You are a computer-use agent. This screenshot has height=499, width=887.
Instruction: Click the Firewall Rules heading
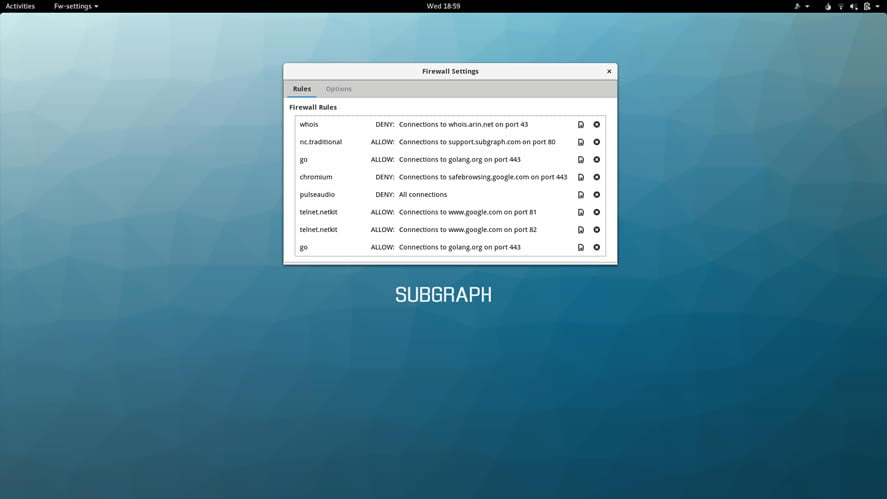click(313, 107)
